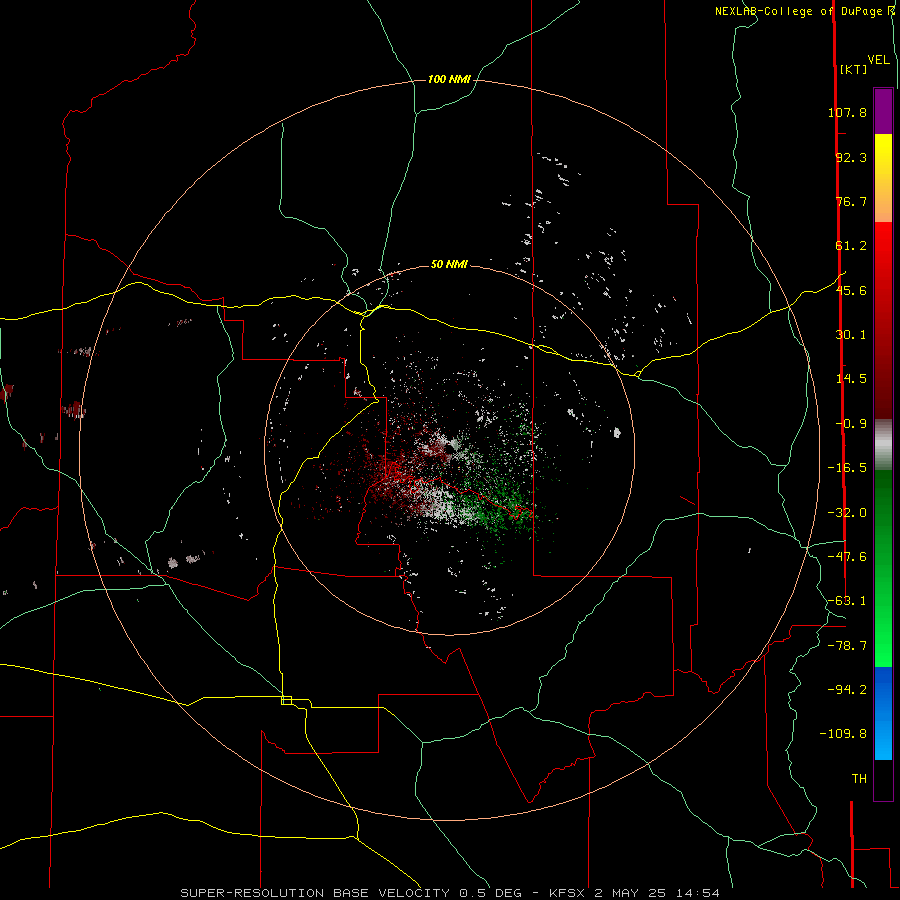This screenshot has width=900, height=900.
Task: Click the blue segment of velocity color bar
Action: point(883,713)
